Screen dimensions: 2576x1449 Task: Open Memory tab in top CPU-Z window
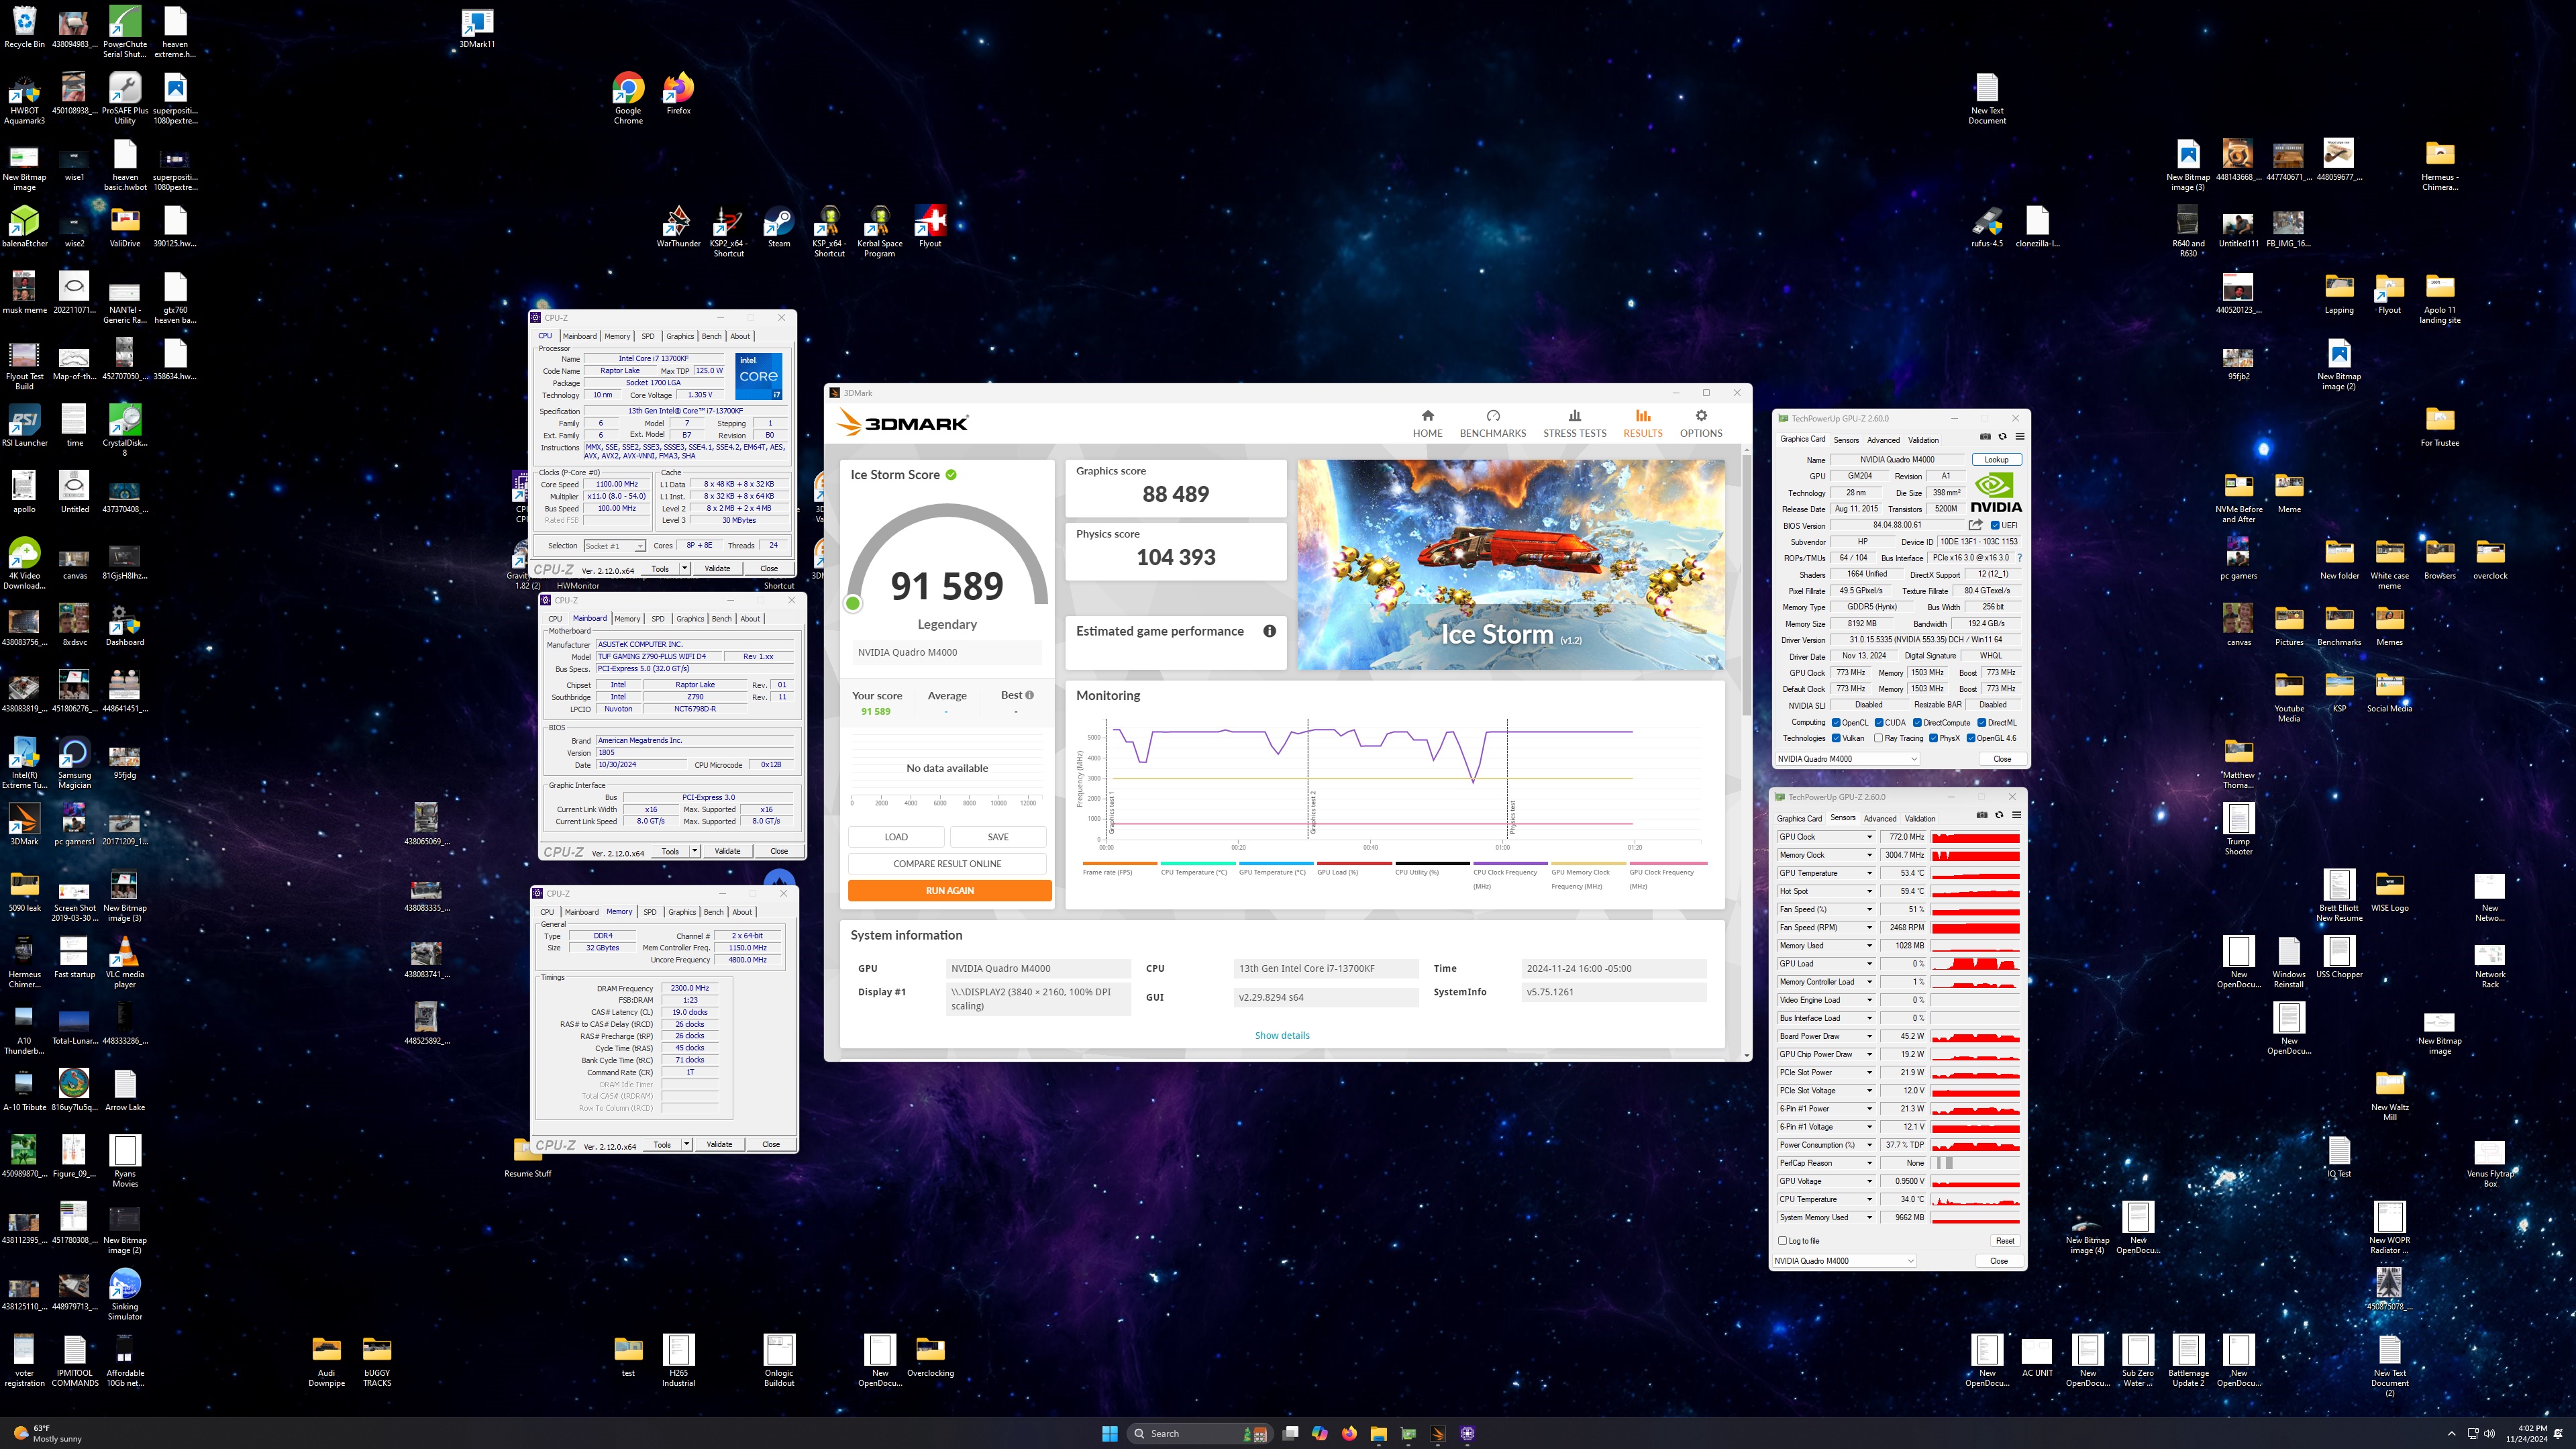click(x=617, y=336)
